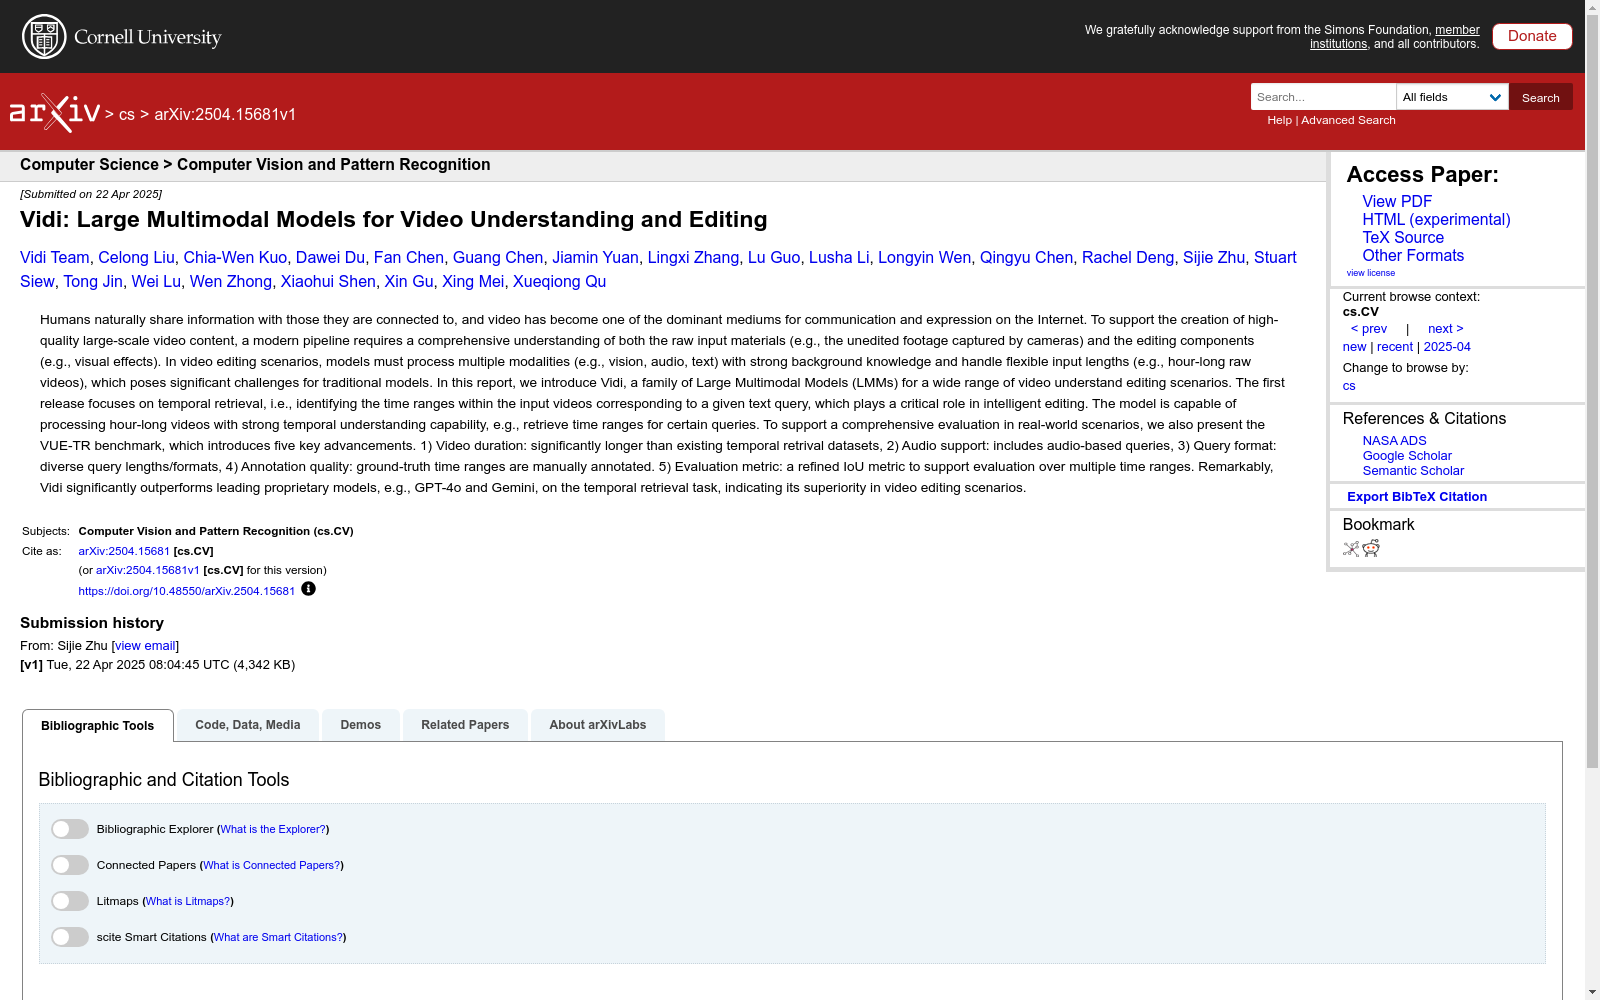
Task: Switch to Related Papers tab
Action: point(465,725)
